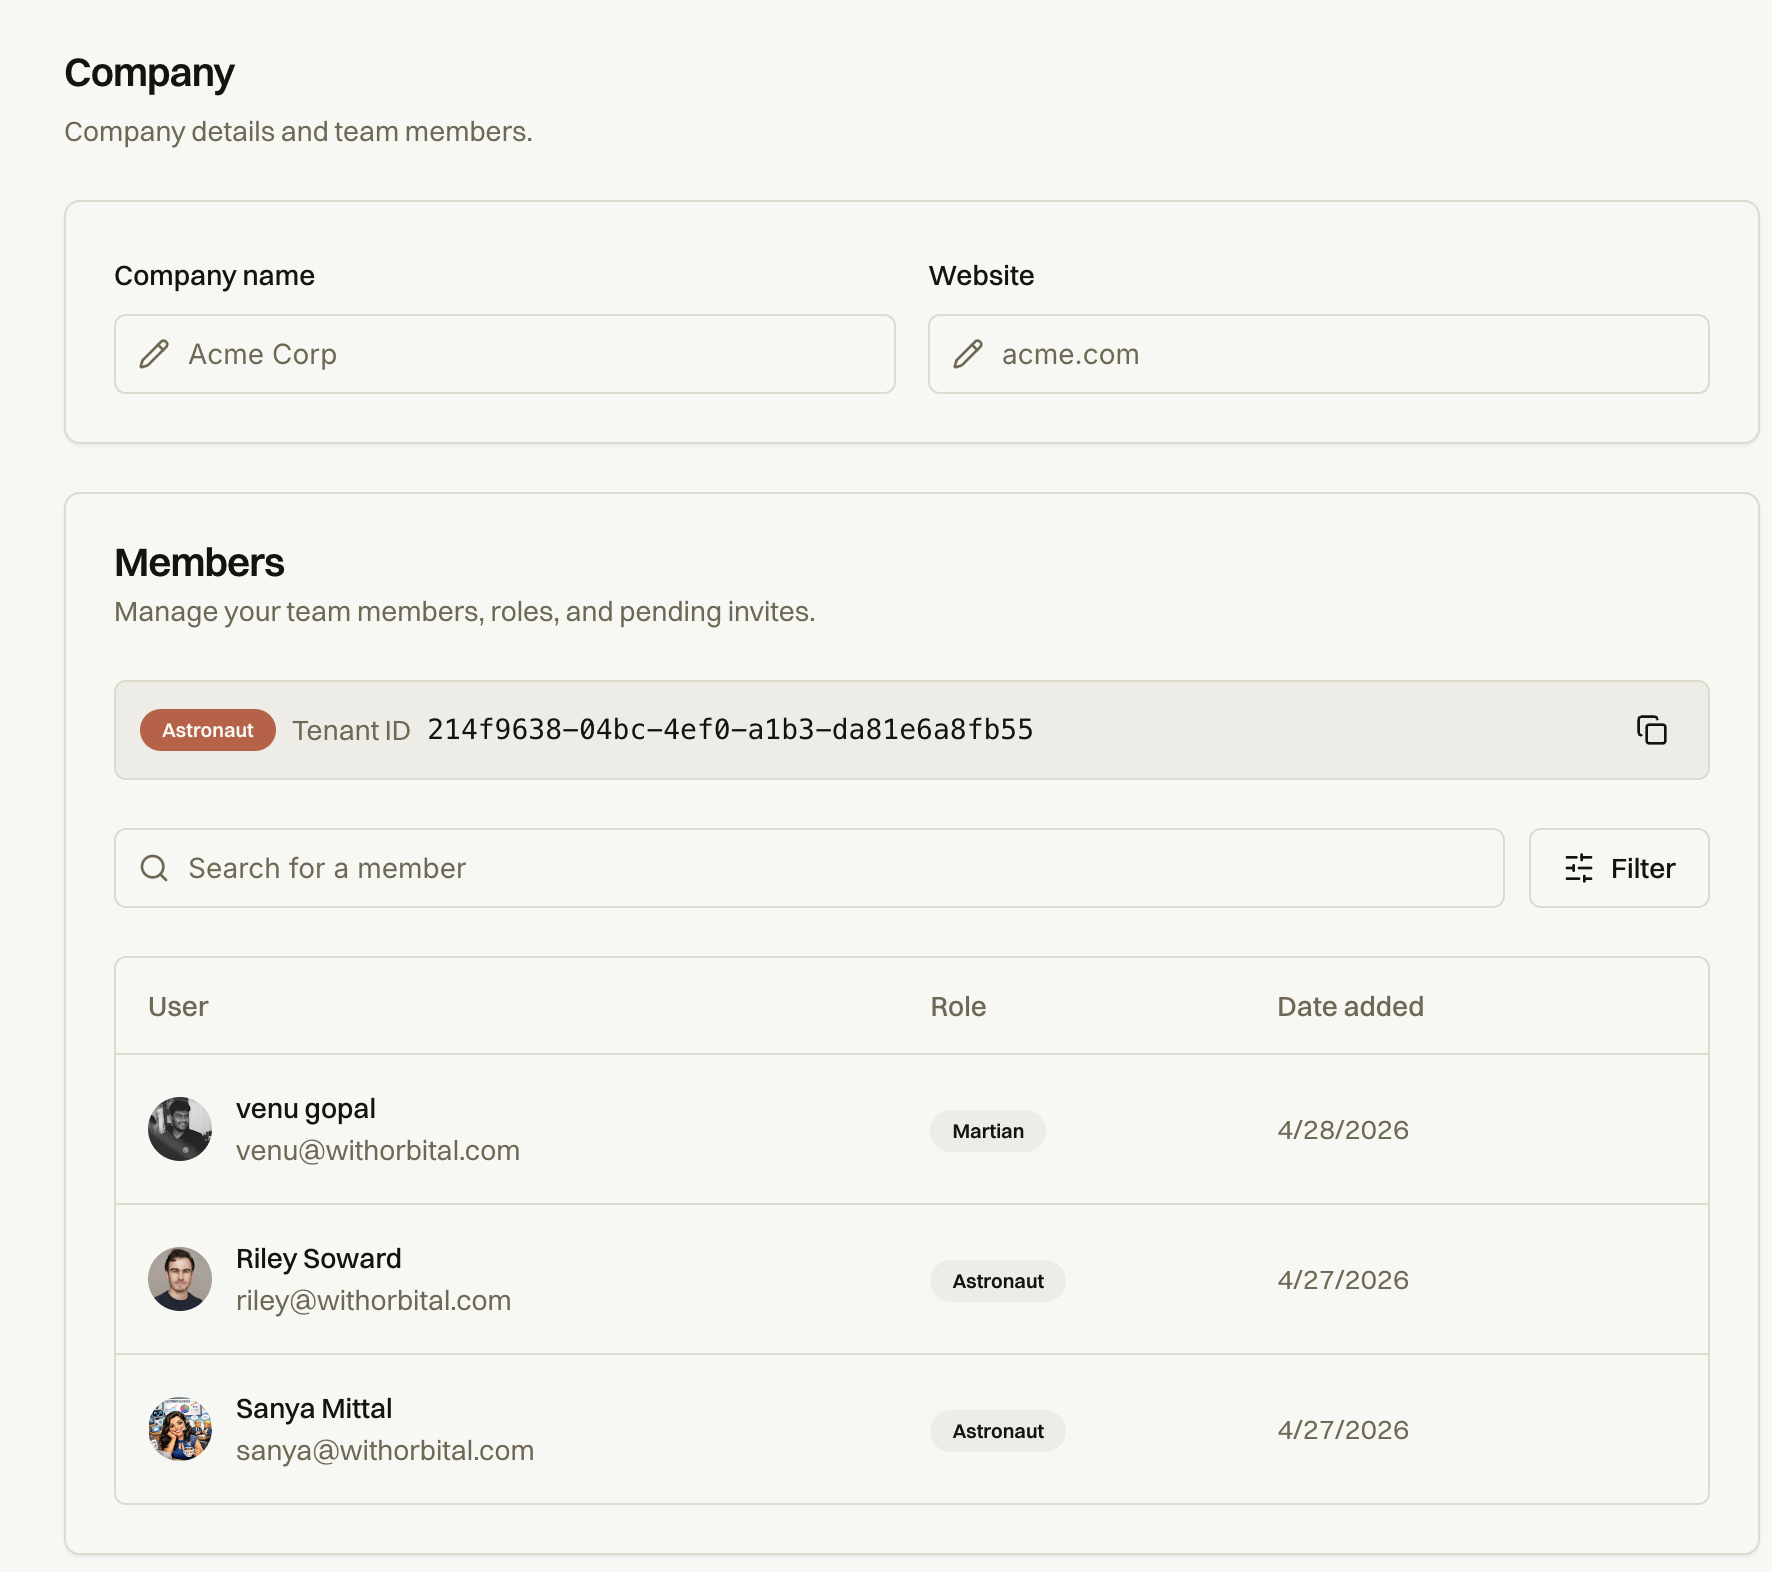Click the 'Company details and team members.' subtitle
Image resolution: width=1772 pixels, height=1572 pixels.
[x=298, y=132]
